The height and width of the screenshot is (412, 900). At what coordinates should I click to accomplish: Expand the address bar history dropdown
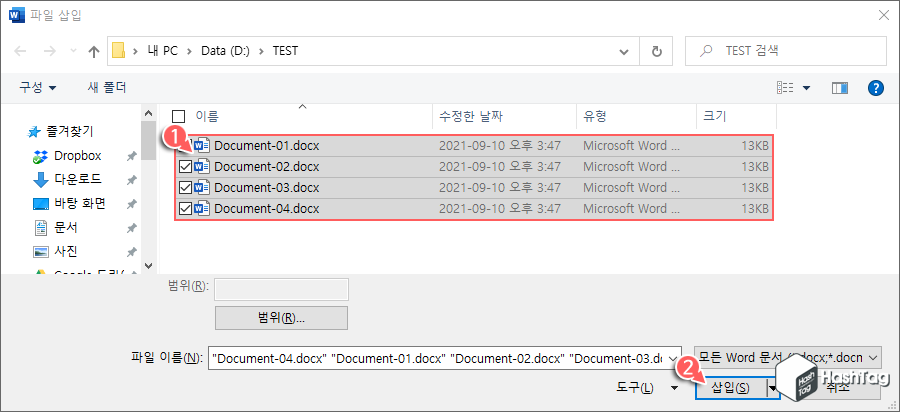coord(624,51)
